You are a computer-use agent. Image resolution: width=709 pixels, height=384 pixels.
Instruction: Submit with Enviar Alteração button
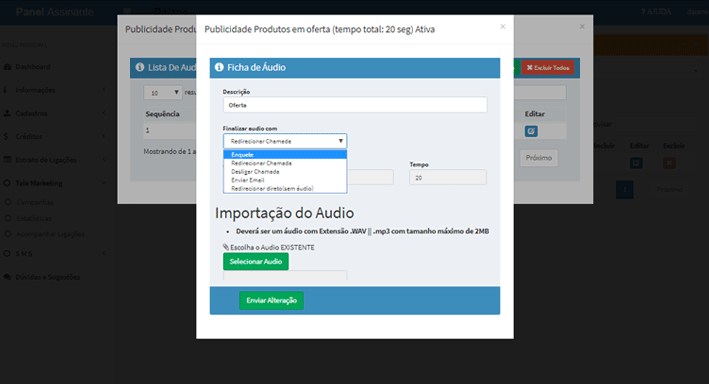pos(271,300)
